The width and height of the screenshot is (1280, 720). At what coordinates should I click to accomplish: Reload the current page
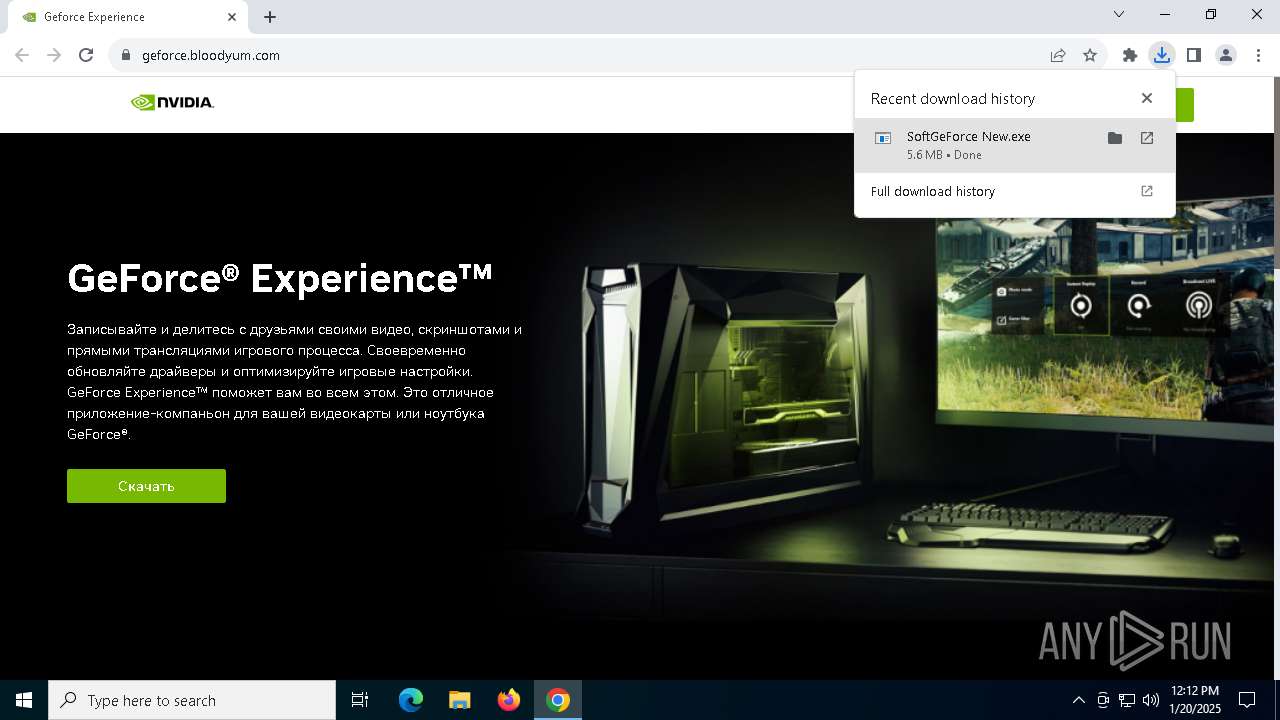(86, 55)
